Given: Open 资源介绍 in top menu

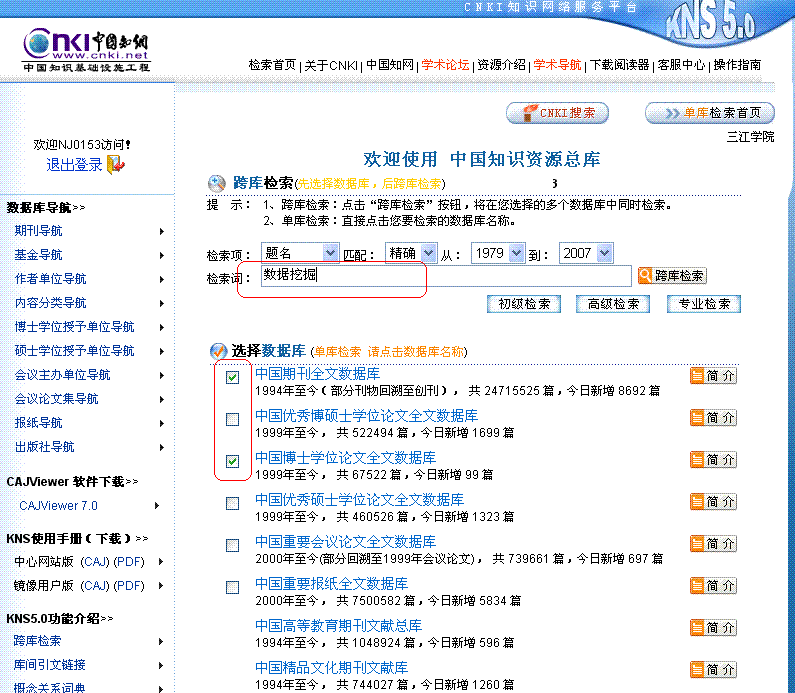Looking at the screenshot, I should tap(501, 65).
